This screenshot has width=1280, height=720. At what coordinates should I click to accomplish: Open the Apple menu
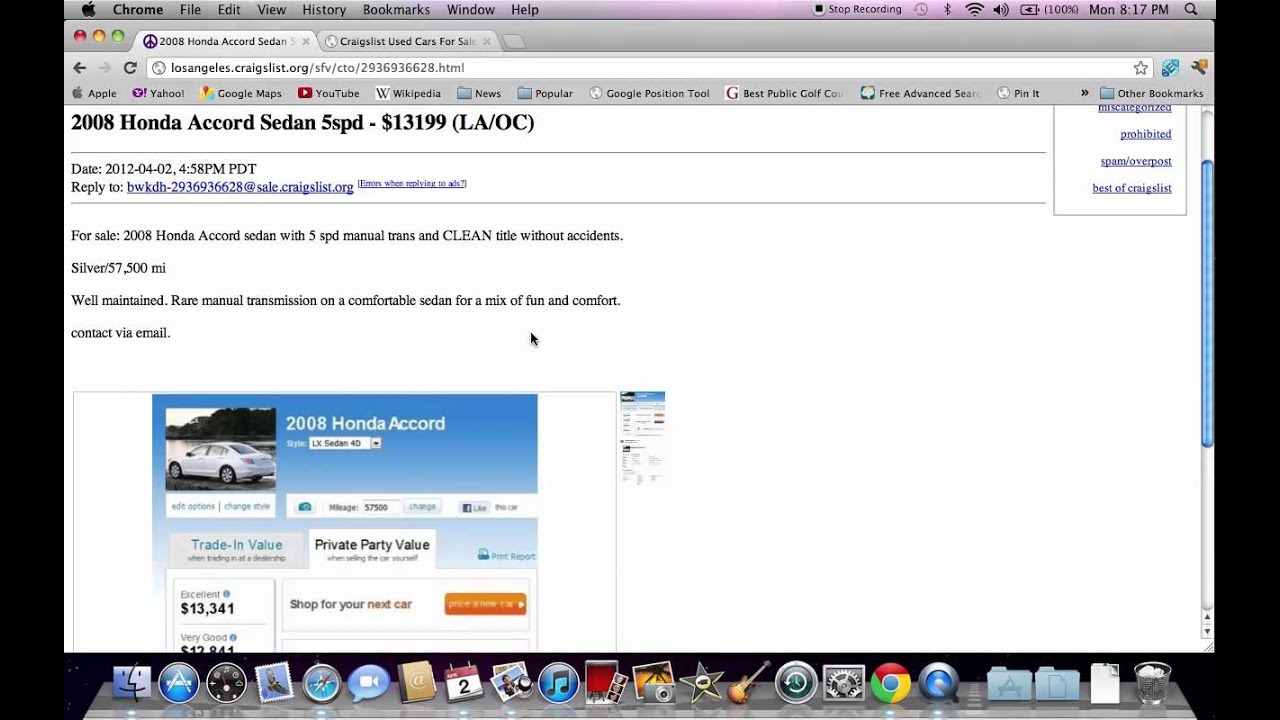pyautogui.click(x=88, y=9)
